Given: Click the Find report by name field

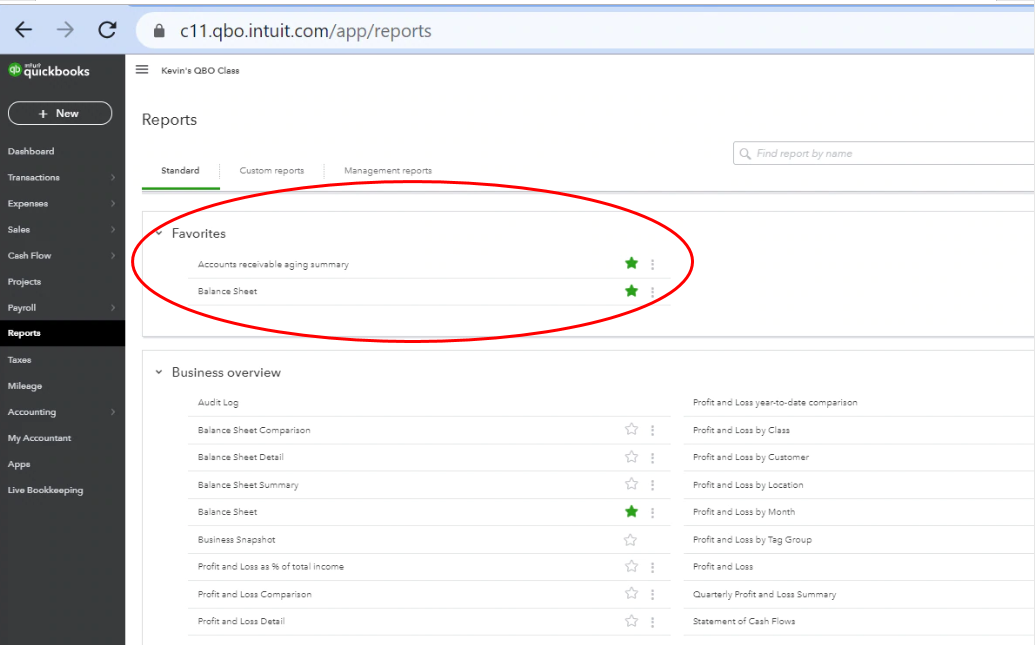Looking at the screenshot, I should pos(884,153).
